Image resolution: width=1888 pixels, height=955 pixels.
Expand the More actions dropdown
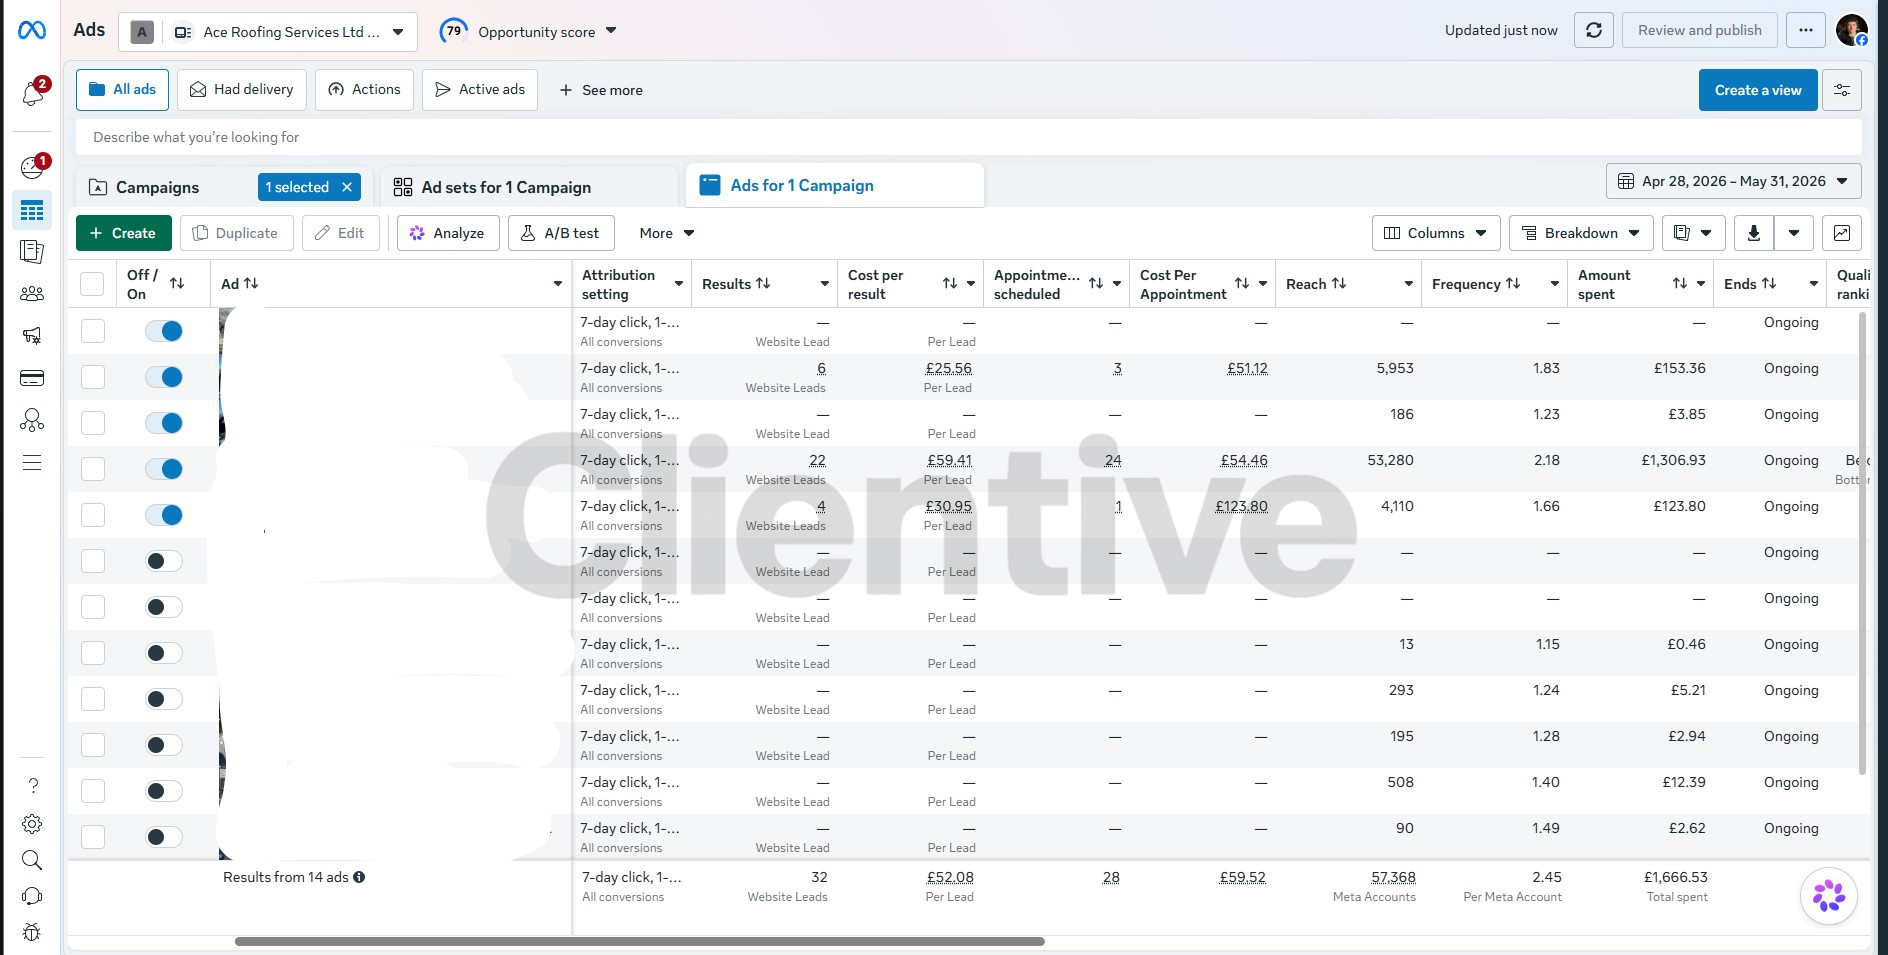(x=667, y=233)
